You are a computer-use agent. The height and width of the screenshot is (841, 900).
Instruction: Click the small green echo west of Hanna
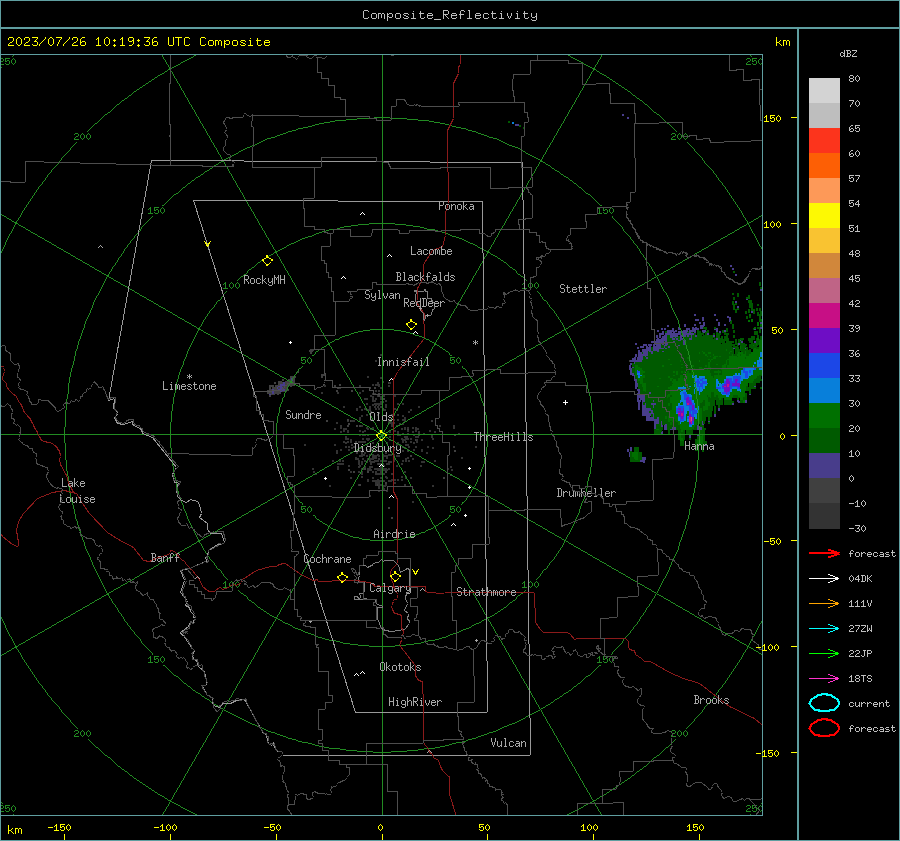click(x=636, y=455)
